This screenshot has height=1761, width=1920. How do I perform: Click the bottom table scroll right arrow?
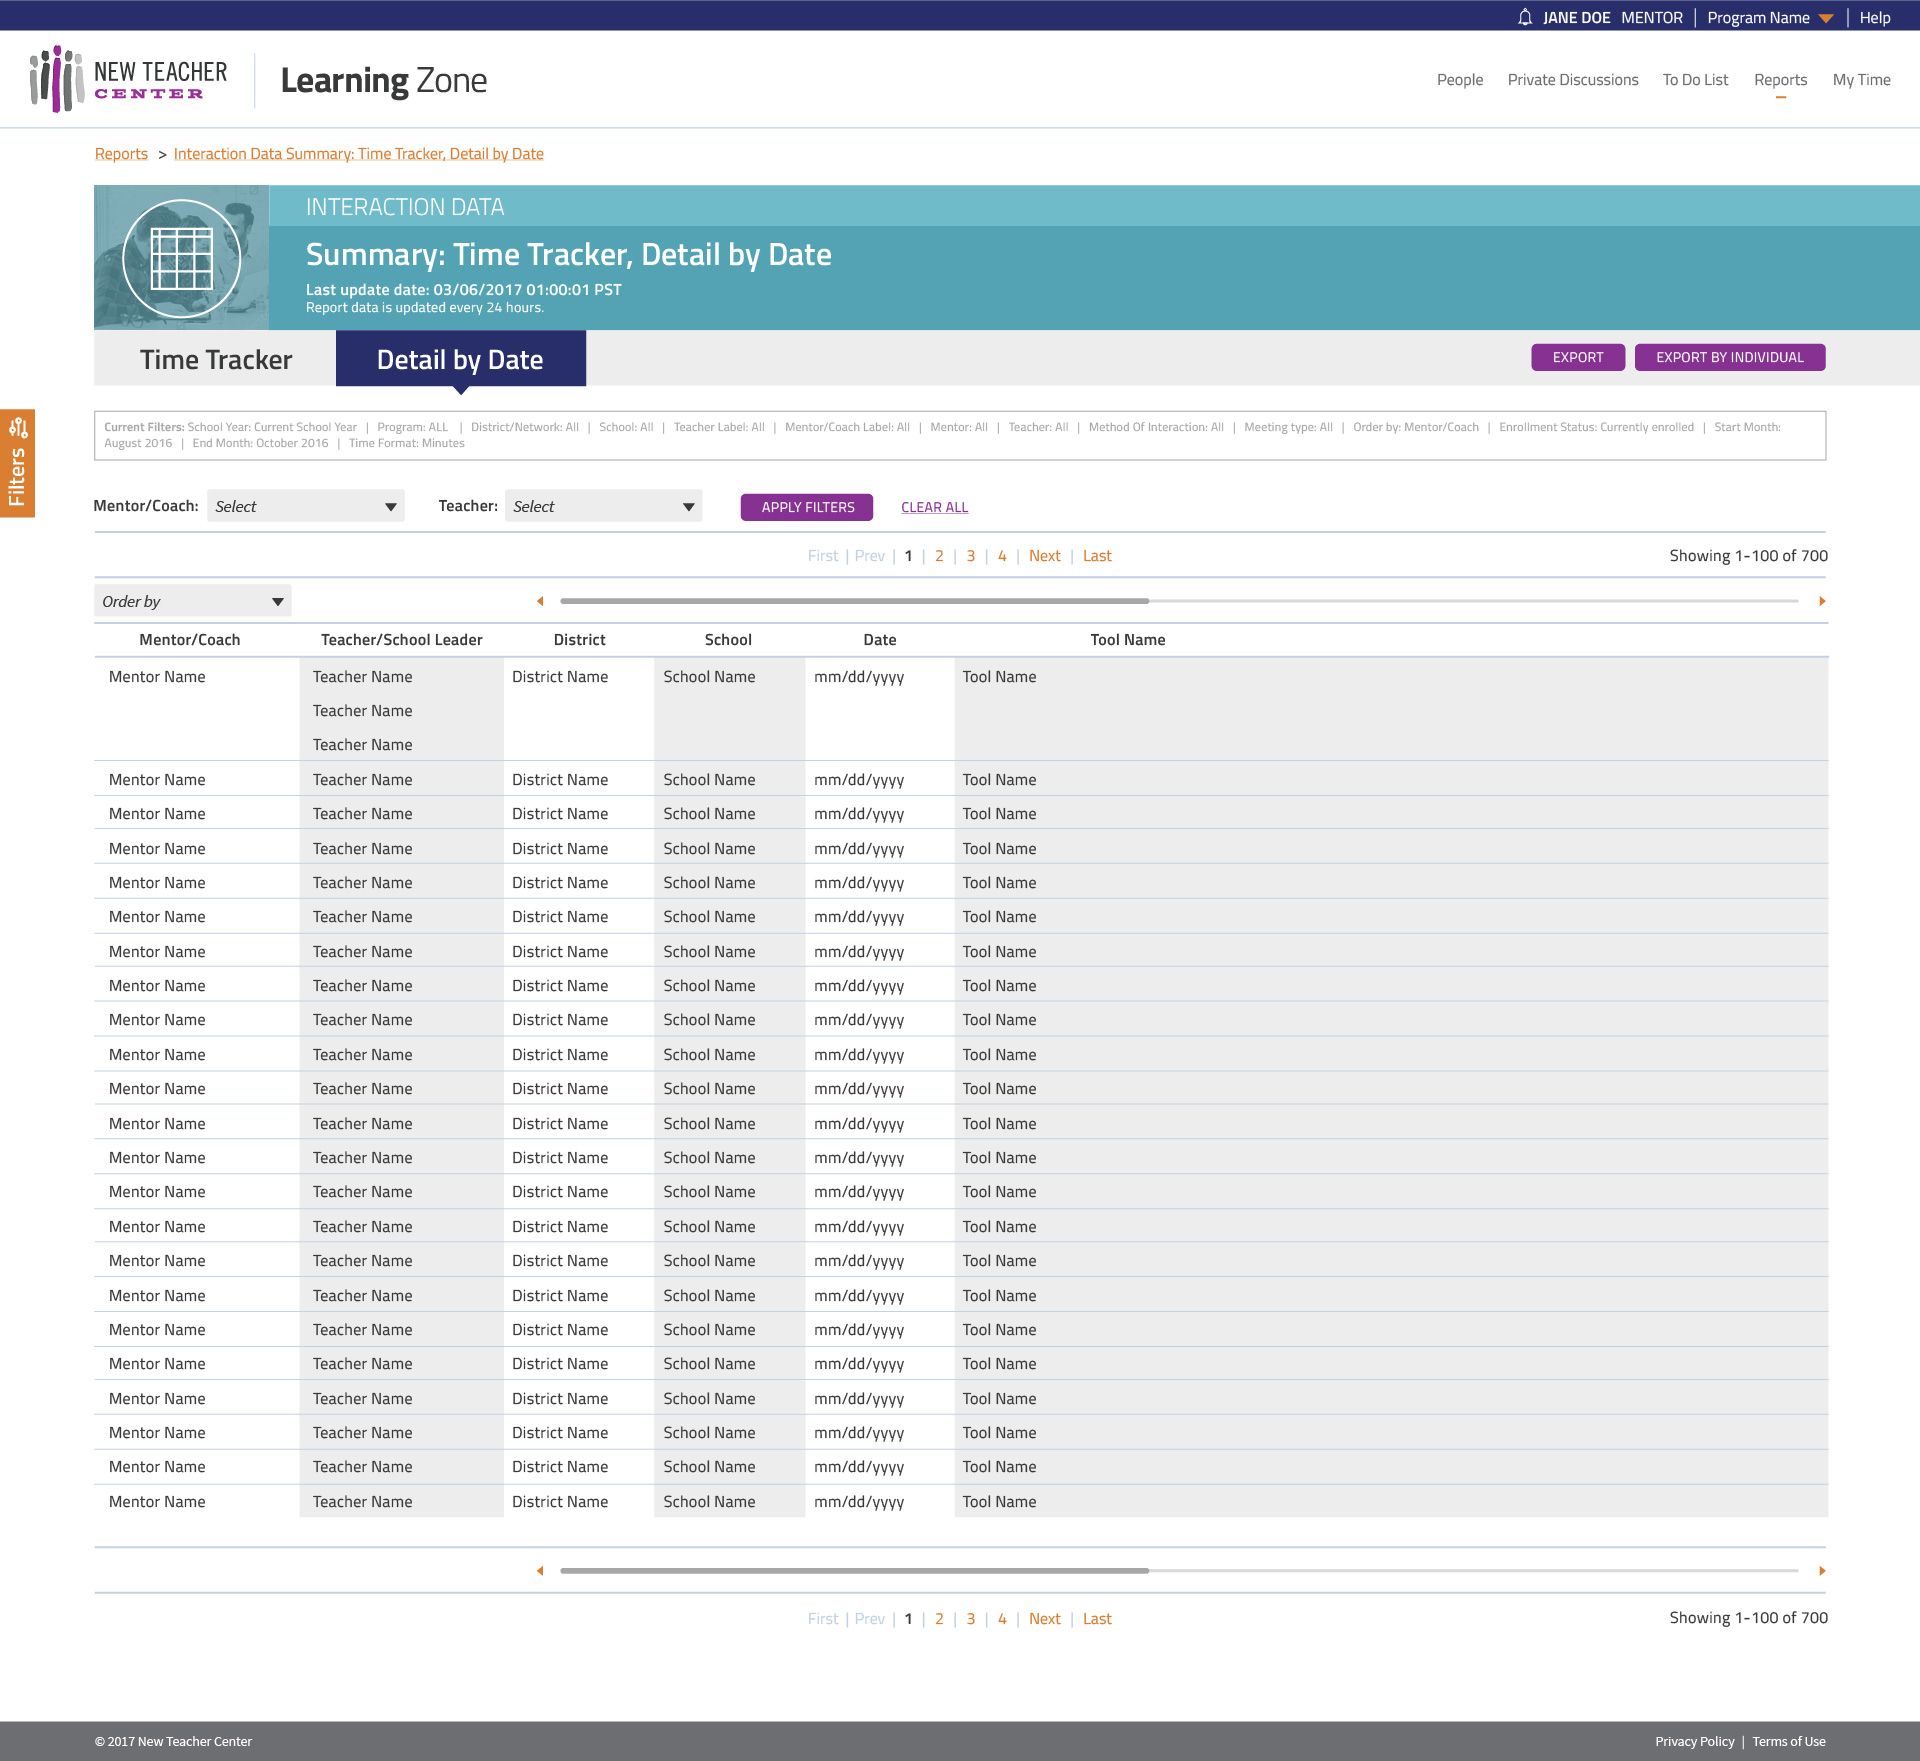click(x=1822, y=1571)
